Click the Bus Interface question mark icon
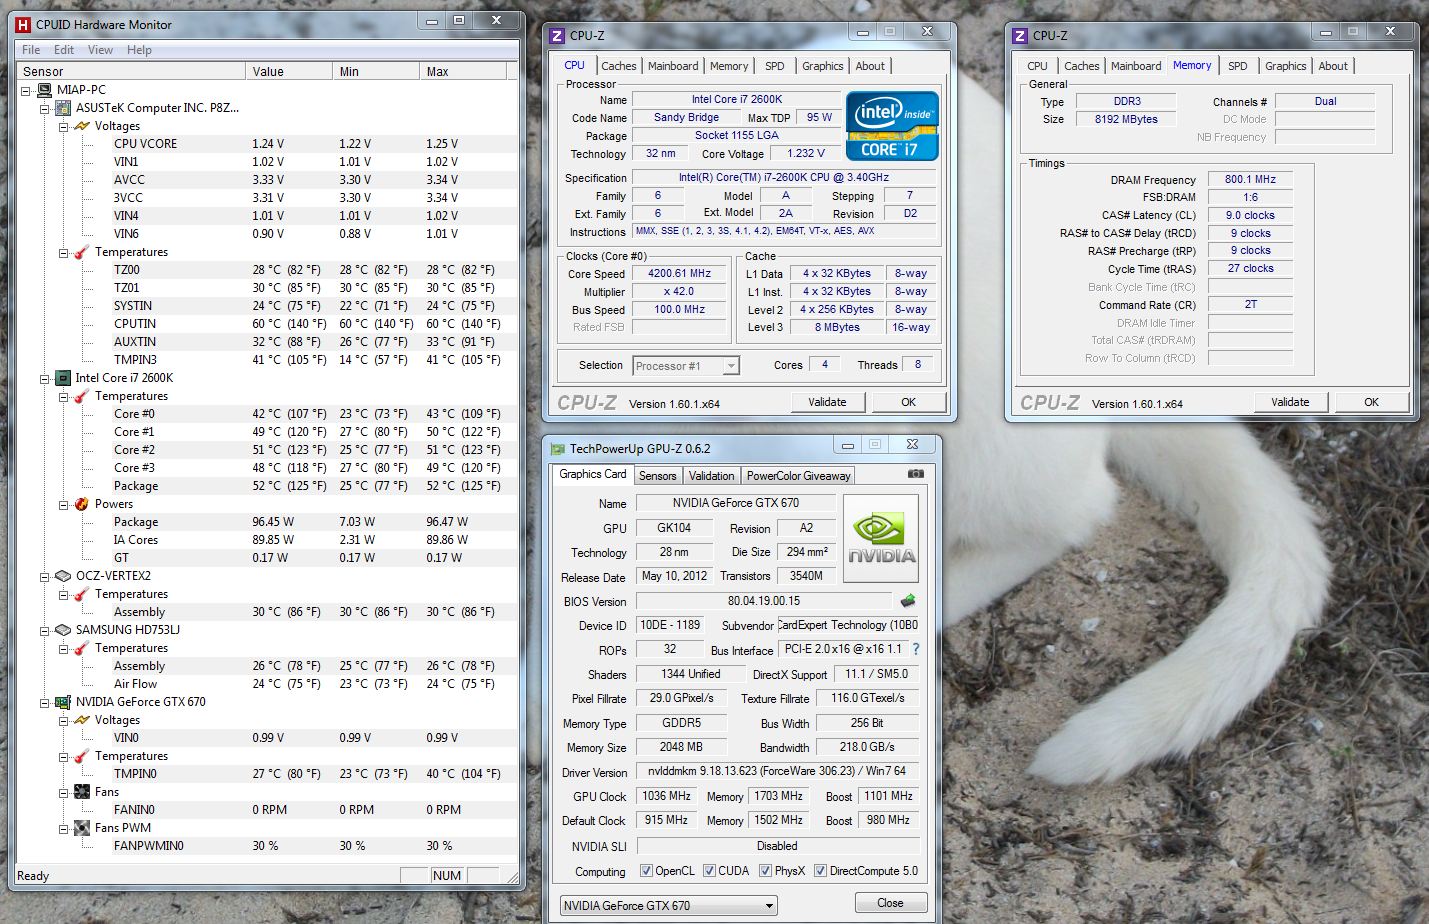The image size is (1429, 924). point(916,649)
